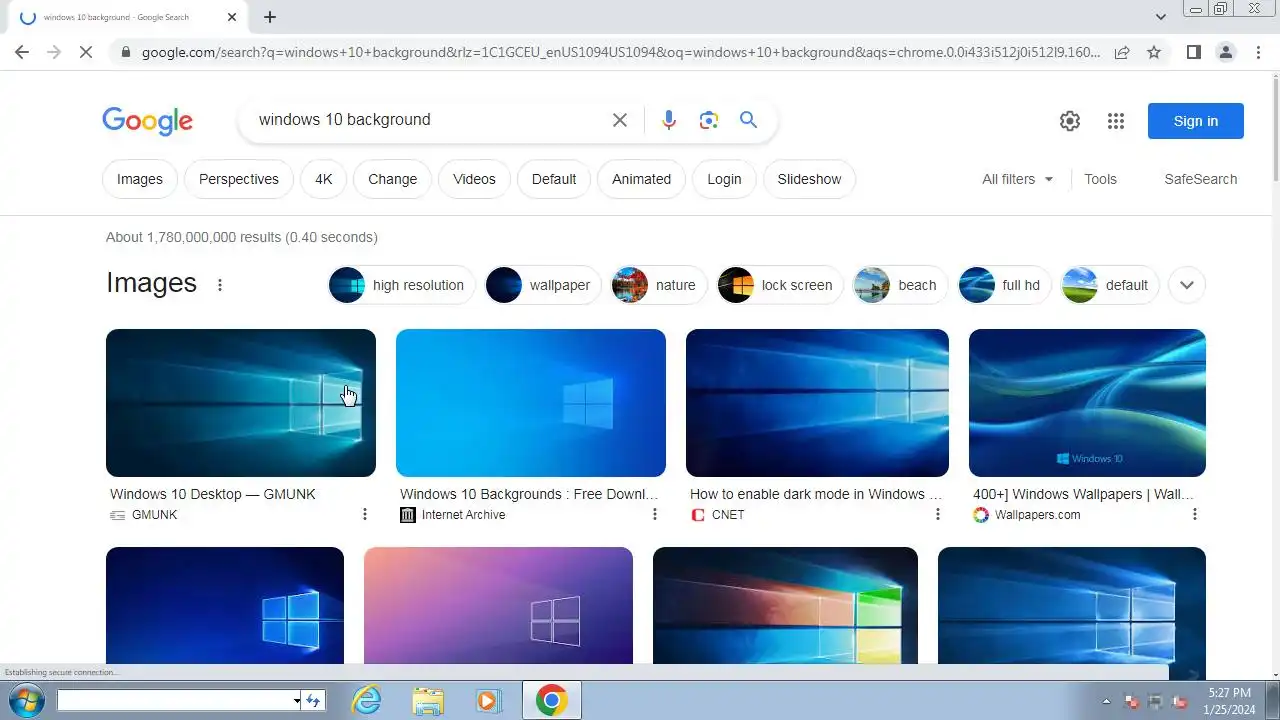The image size is (1280, 720).
Task: Open the Wallpapers.com Windows thumbnail
Action: (x=1087, y=403)
